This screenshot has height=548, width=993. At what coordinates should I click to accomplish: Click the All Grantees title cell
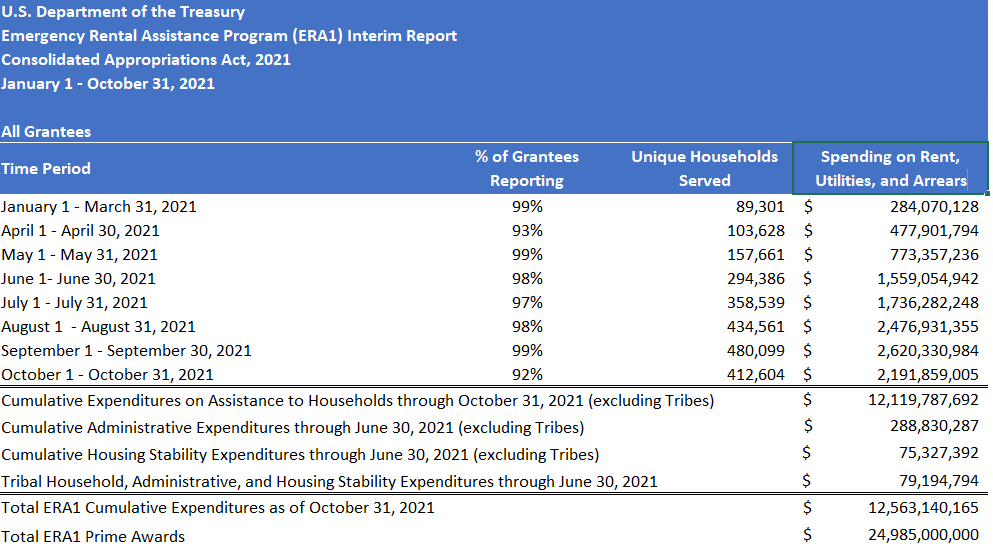pos(46,132)
